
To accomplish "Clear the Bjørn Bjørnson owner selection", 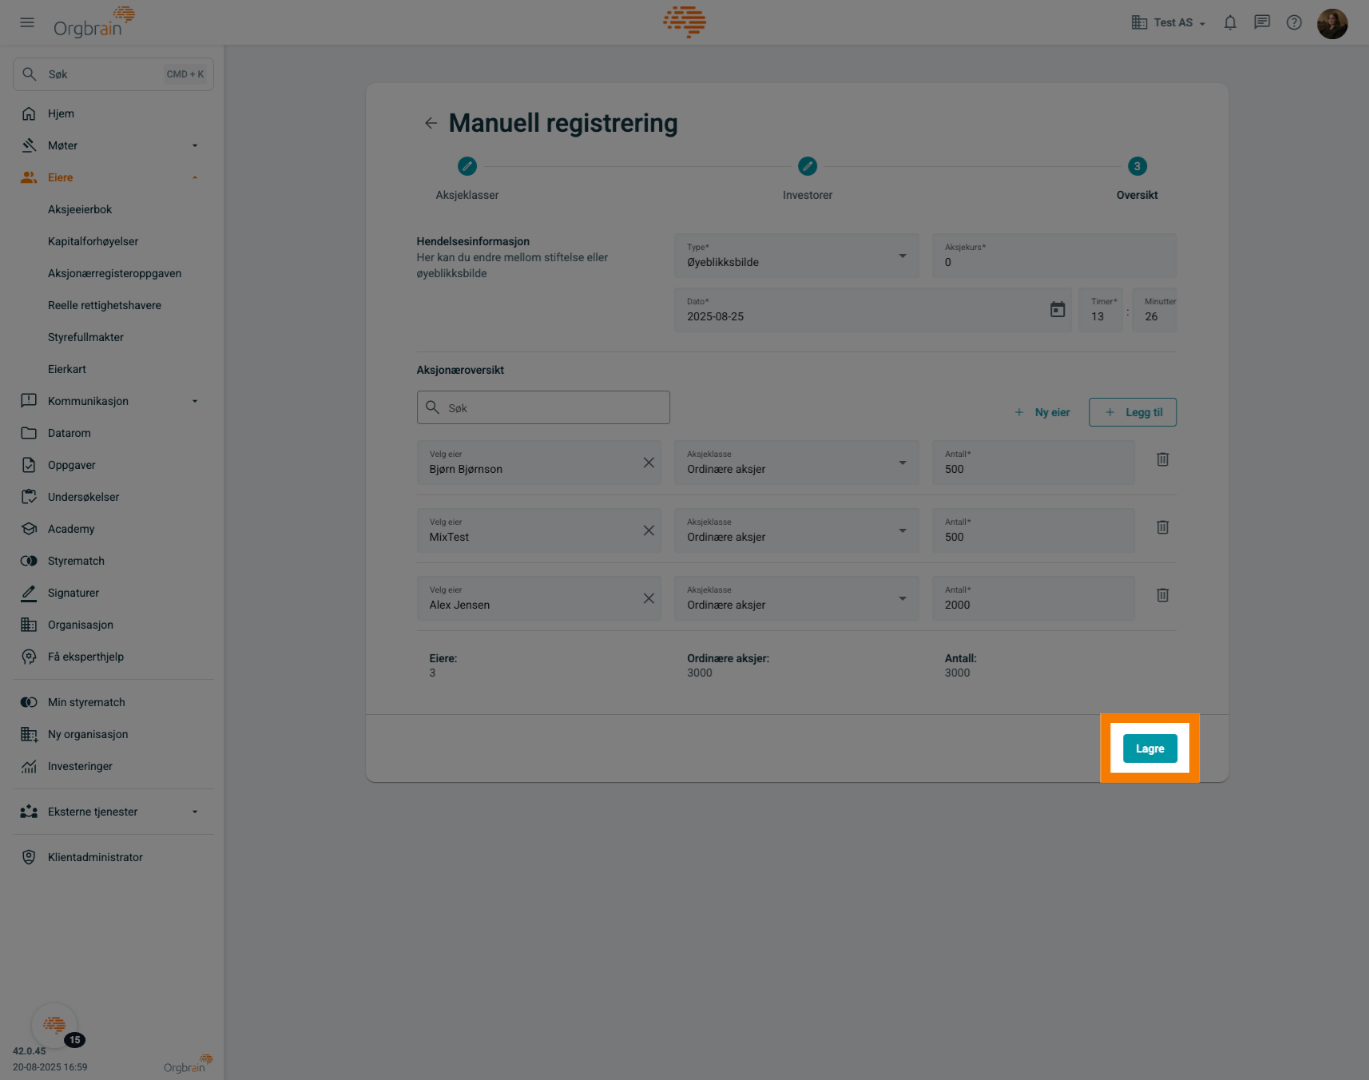I will pos(649,463).
